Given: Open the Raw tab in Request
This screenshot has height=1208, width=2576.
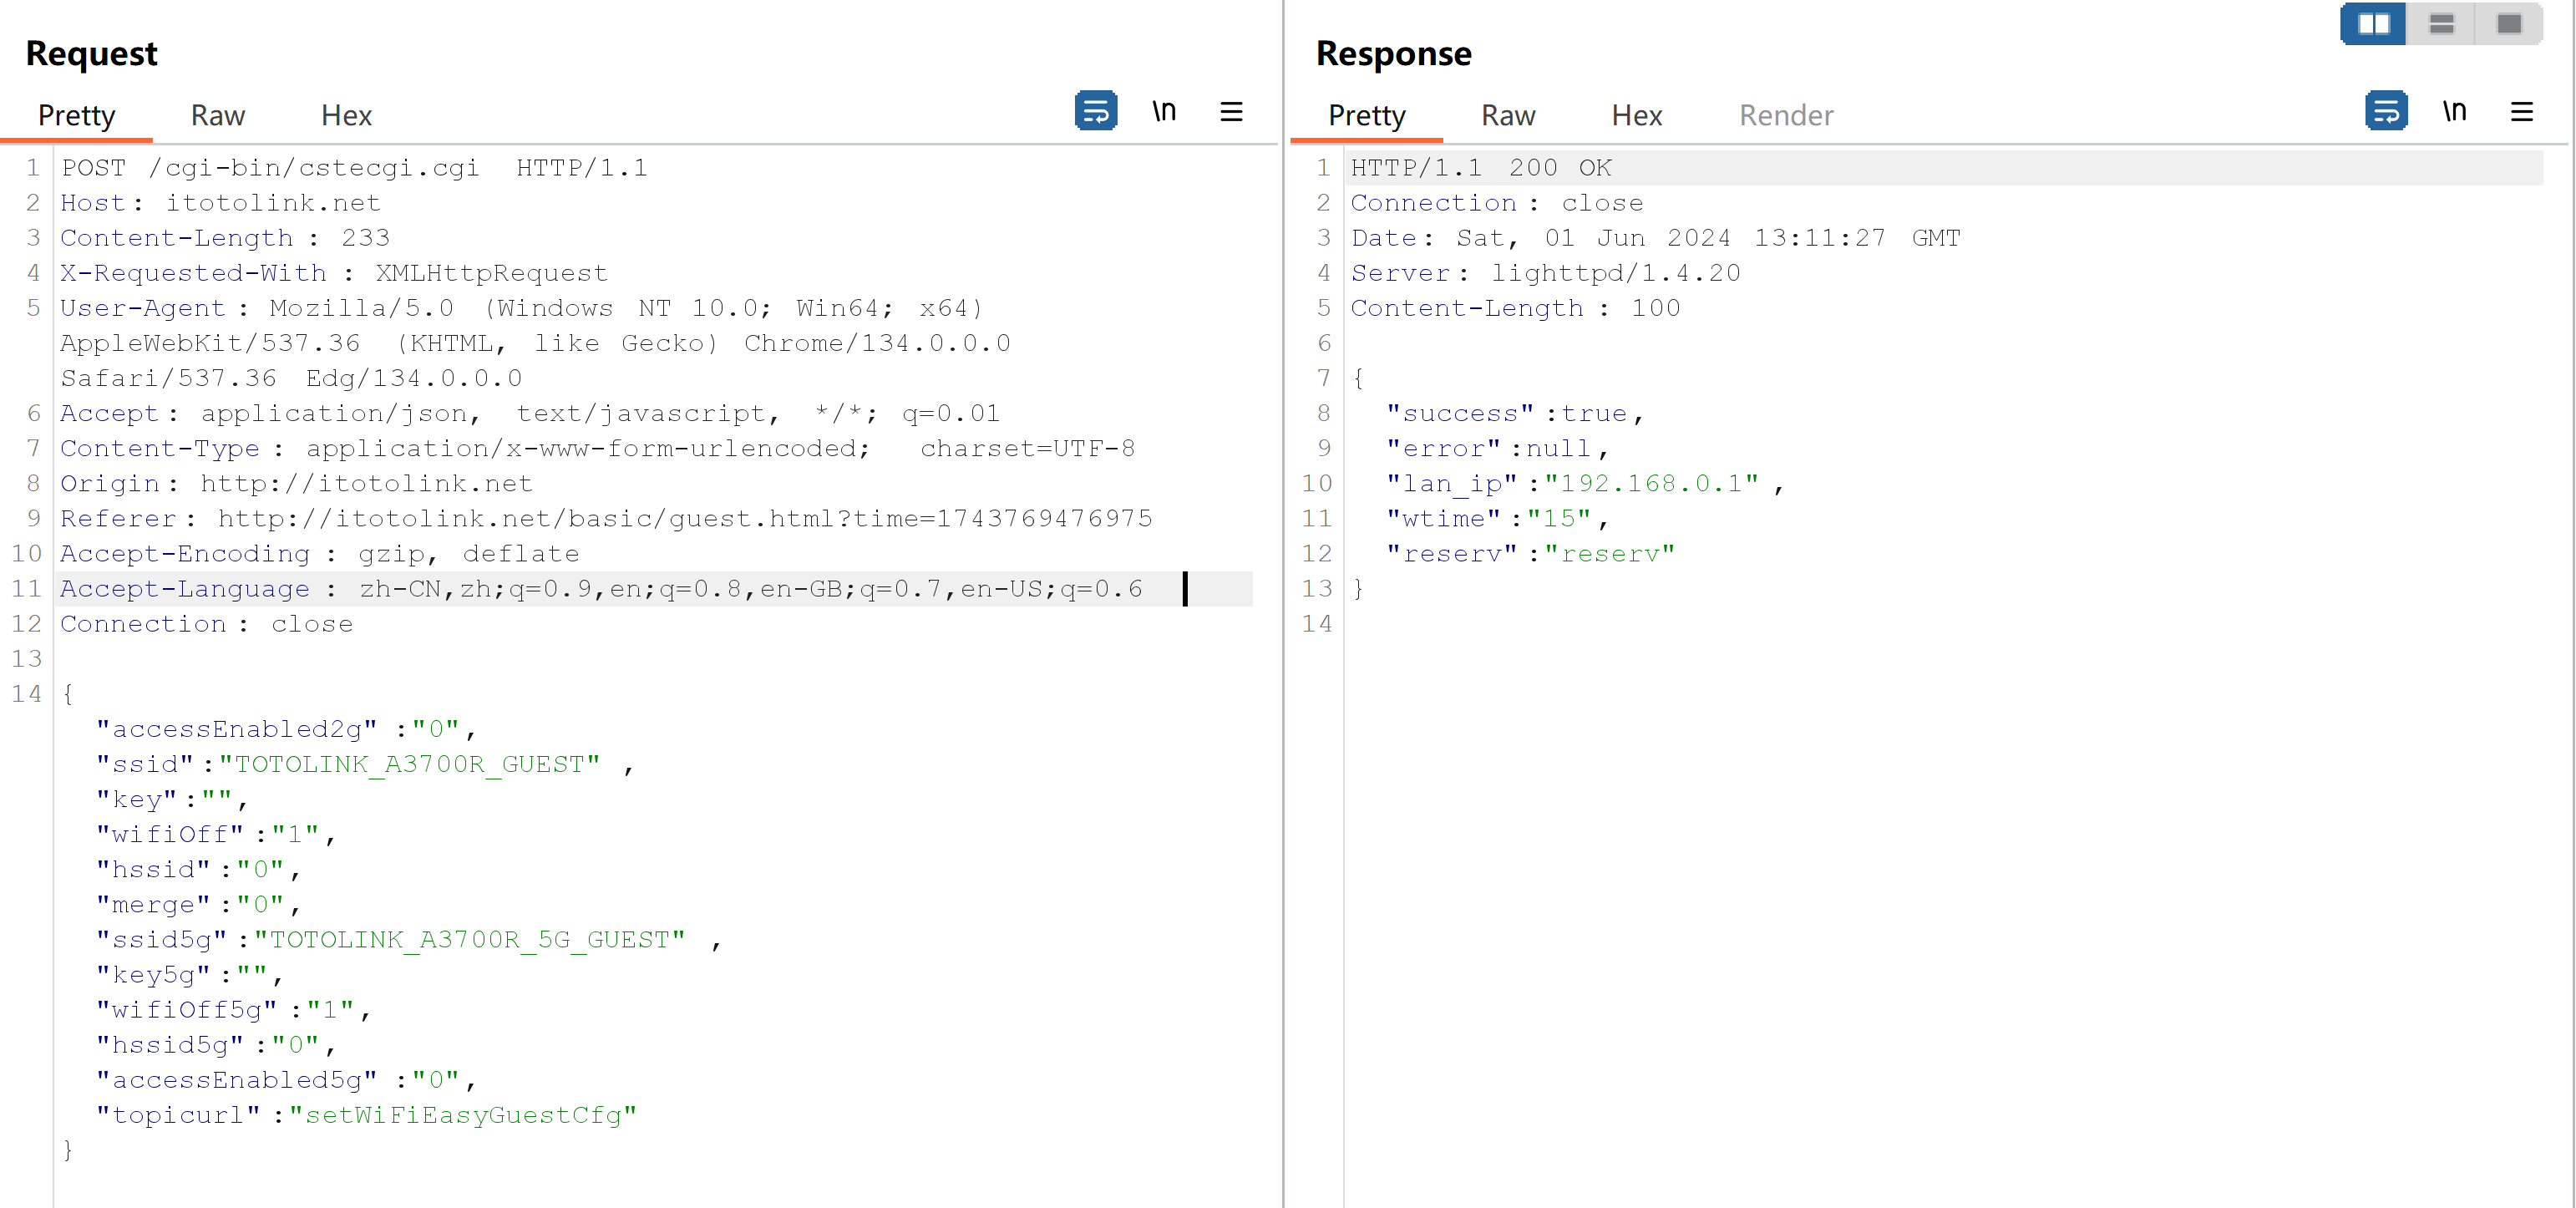Looking at the screenshot, I should [x=218, y=116].
